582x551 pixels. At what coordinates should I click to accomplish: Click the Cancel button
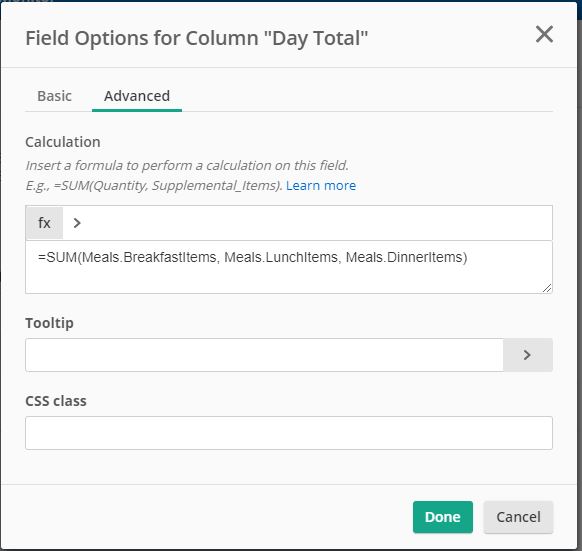point(518,517)
